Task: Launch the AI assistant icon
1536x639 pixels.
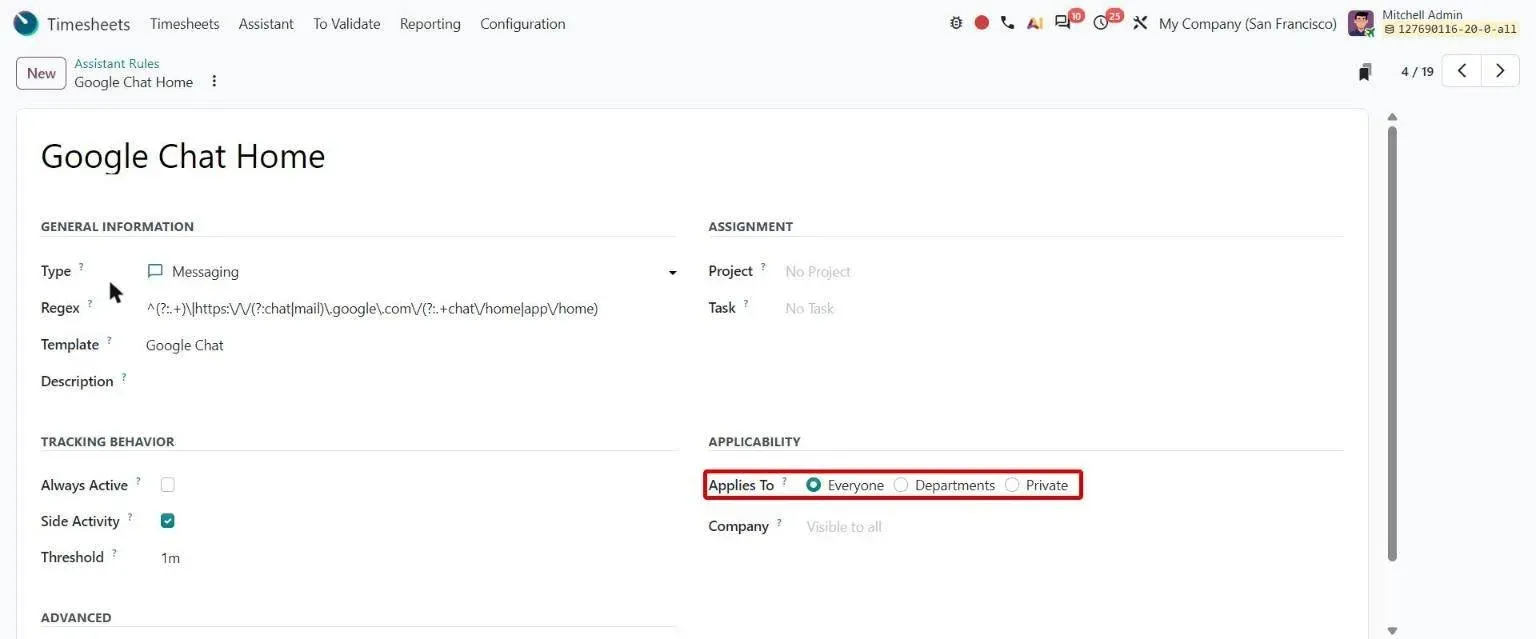Action: [1035, 23]
